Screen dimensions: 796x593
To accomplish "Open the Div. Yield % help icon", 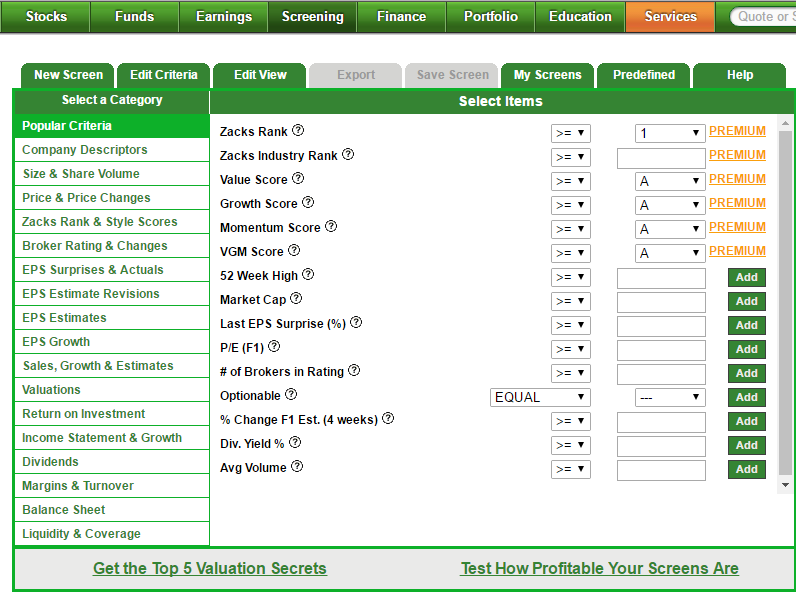I will point(295,443).
